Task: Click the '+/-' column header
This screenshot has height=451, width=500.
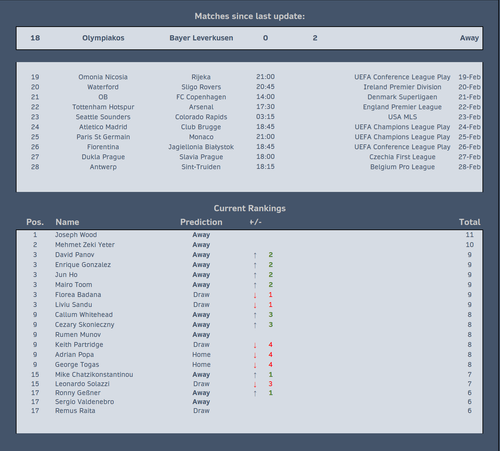Action: click(256, 222)
